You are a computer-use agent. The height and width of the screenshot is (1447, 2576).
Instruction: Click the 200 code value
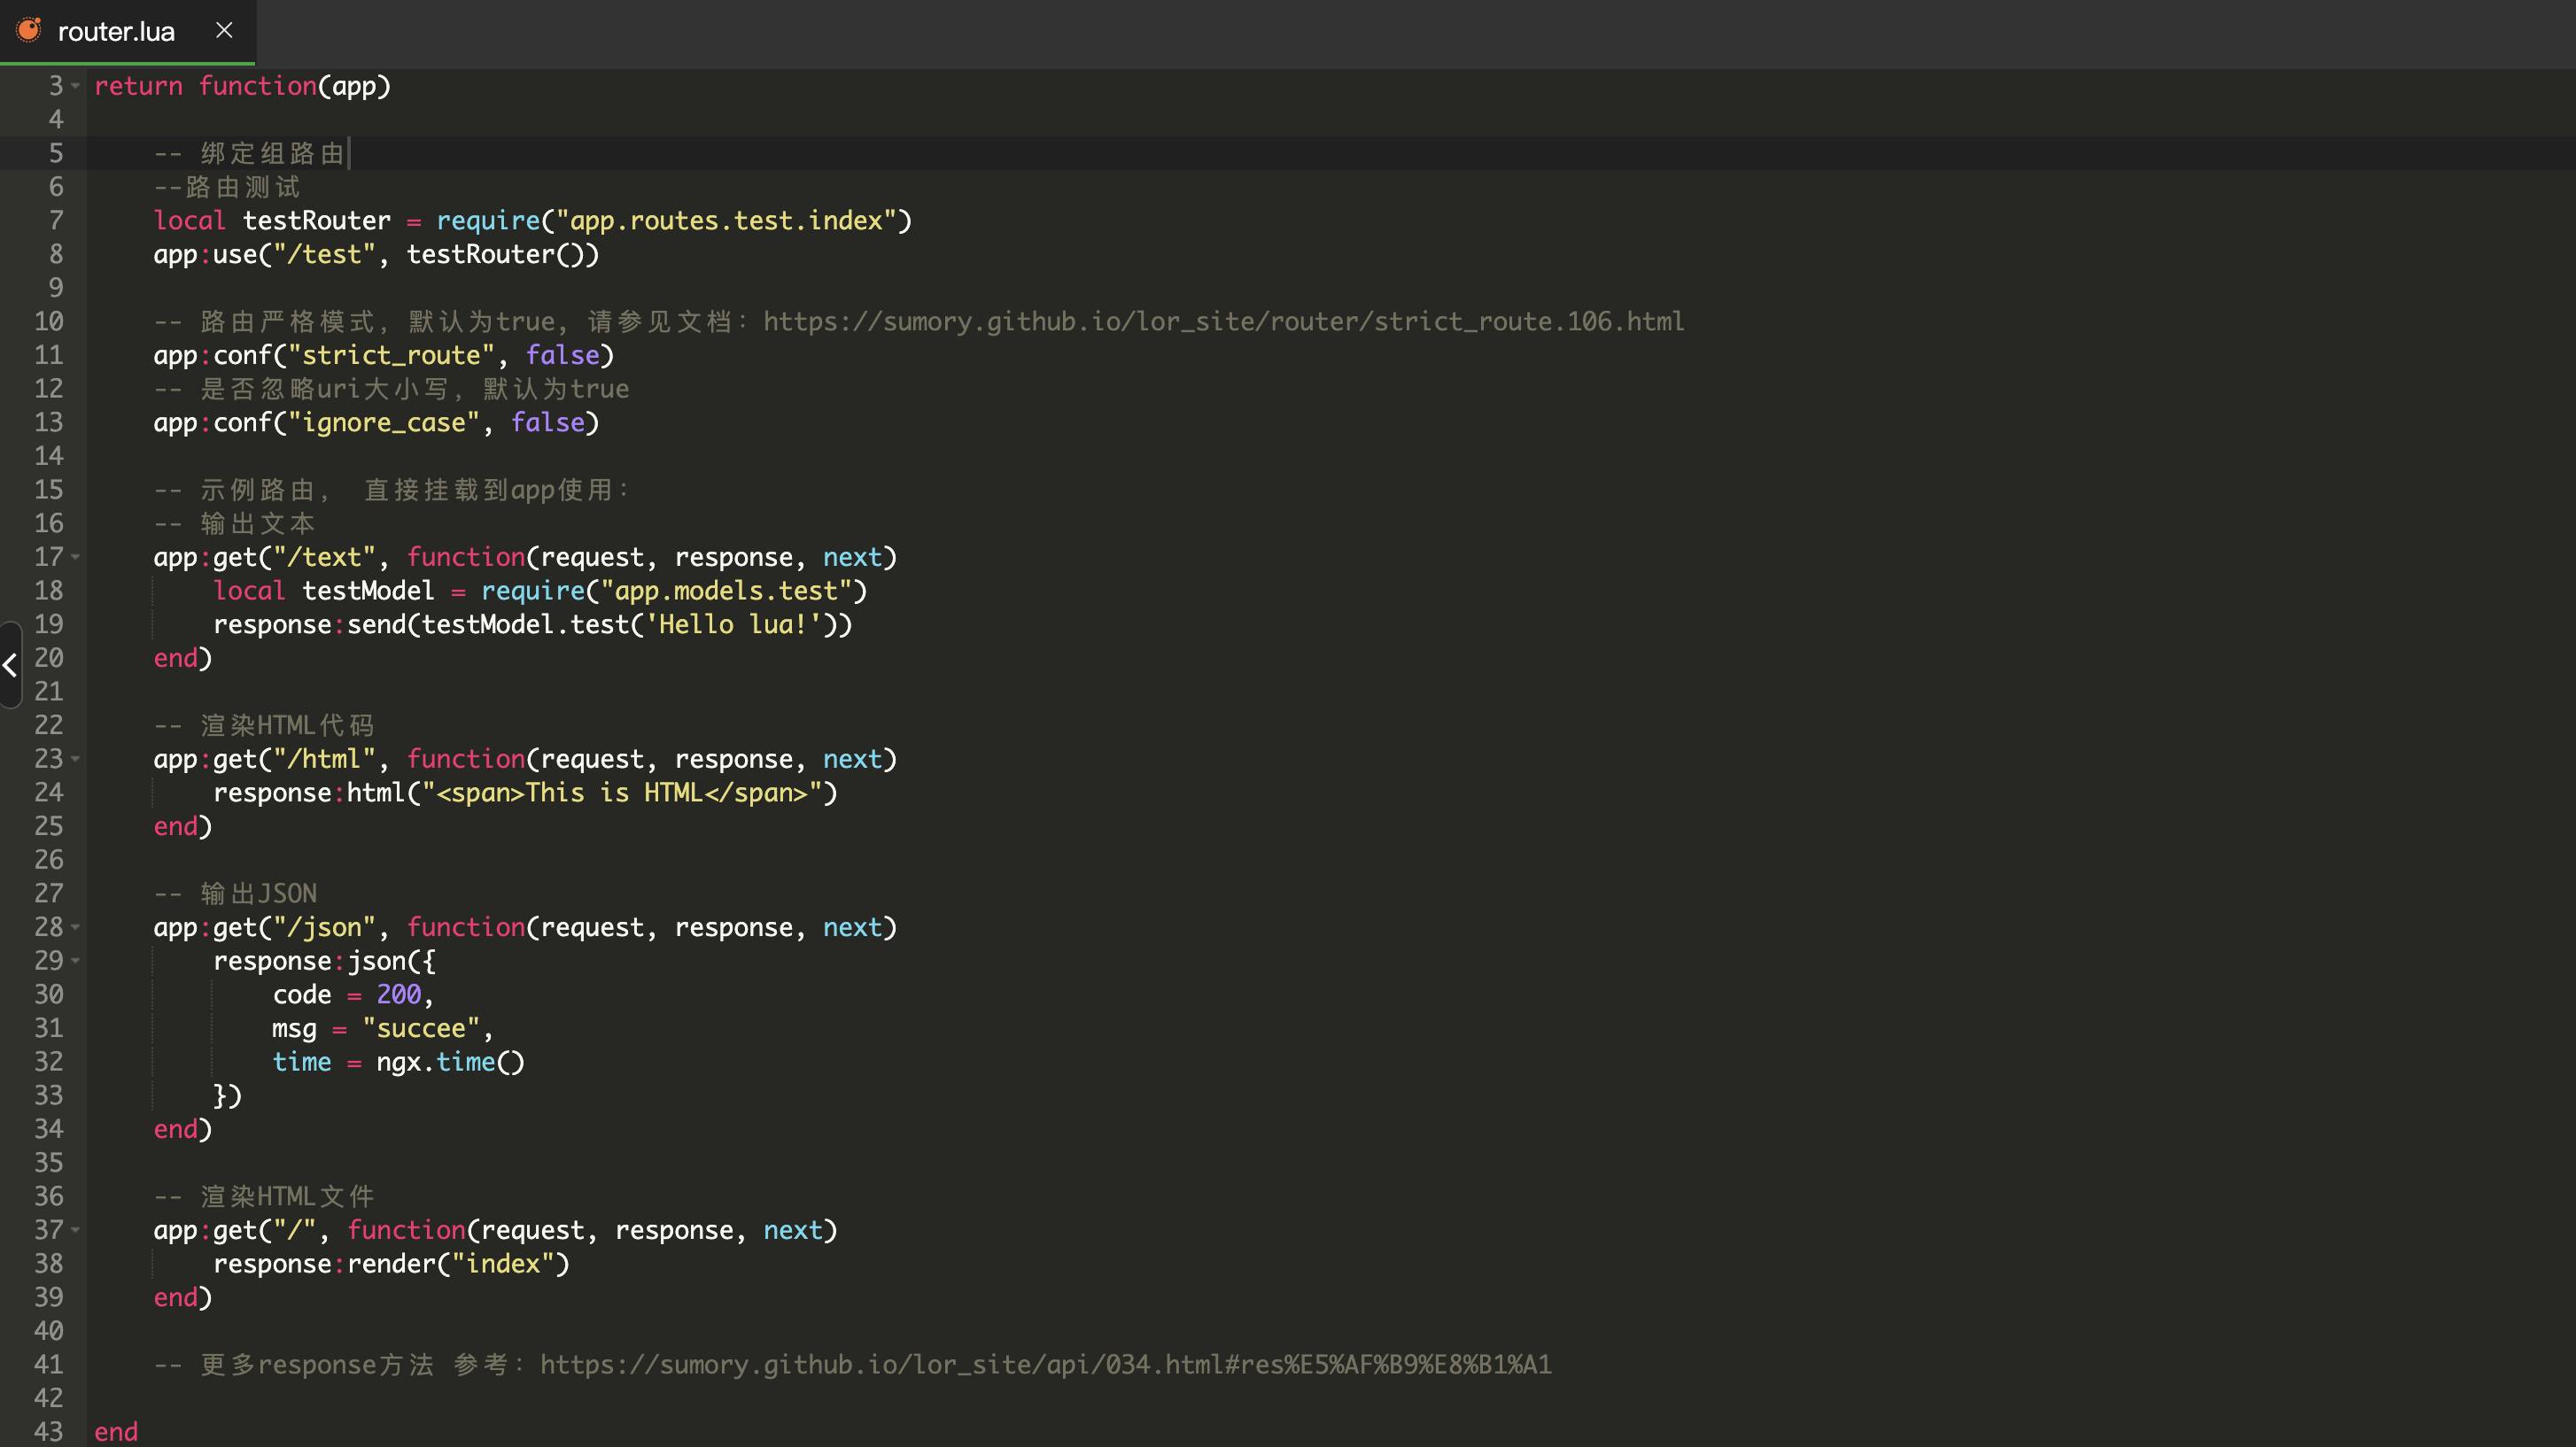[398, 994]
